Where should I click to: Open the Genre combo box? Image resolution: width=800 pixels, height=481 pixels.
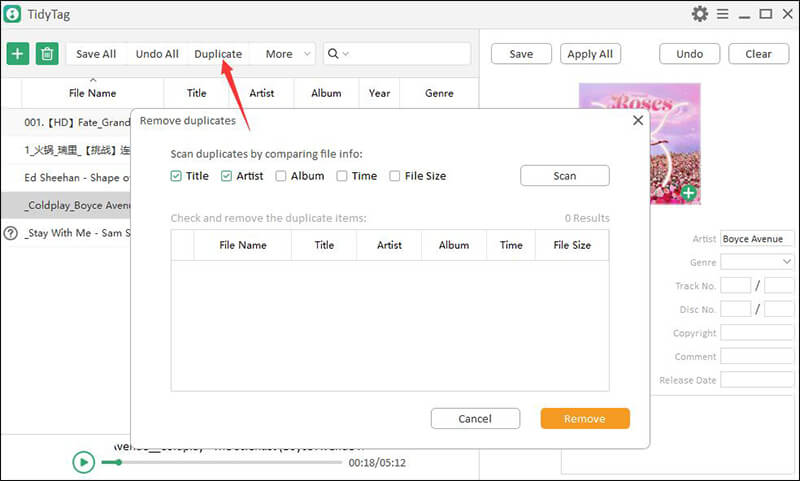coord(757,262)
